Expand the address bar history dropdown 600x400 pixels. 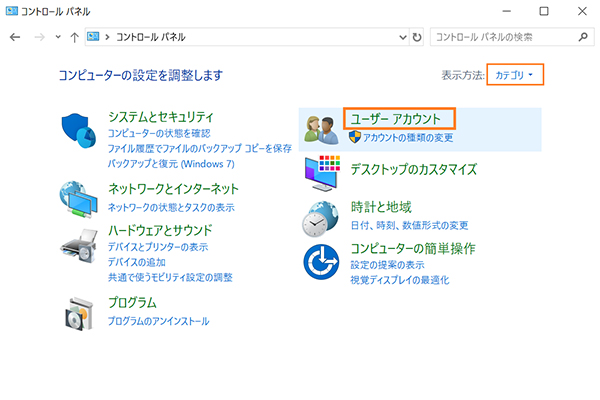403,37
